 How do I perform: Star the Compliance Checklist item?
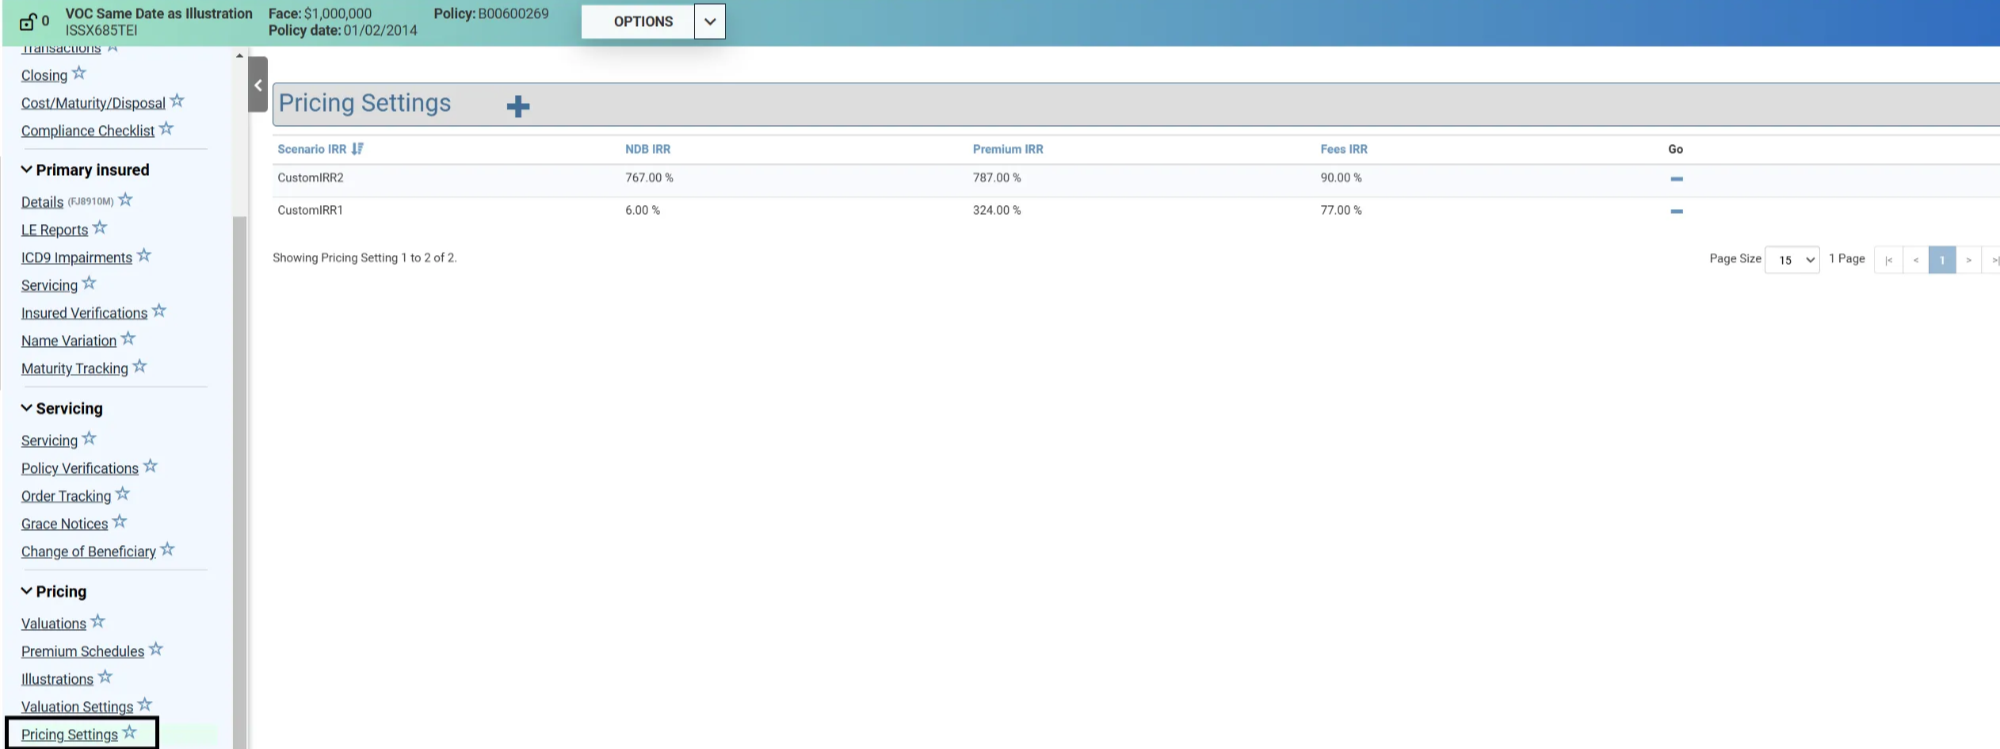[167, 129]
